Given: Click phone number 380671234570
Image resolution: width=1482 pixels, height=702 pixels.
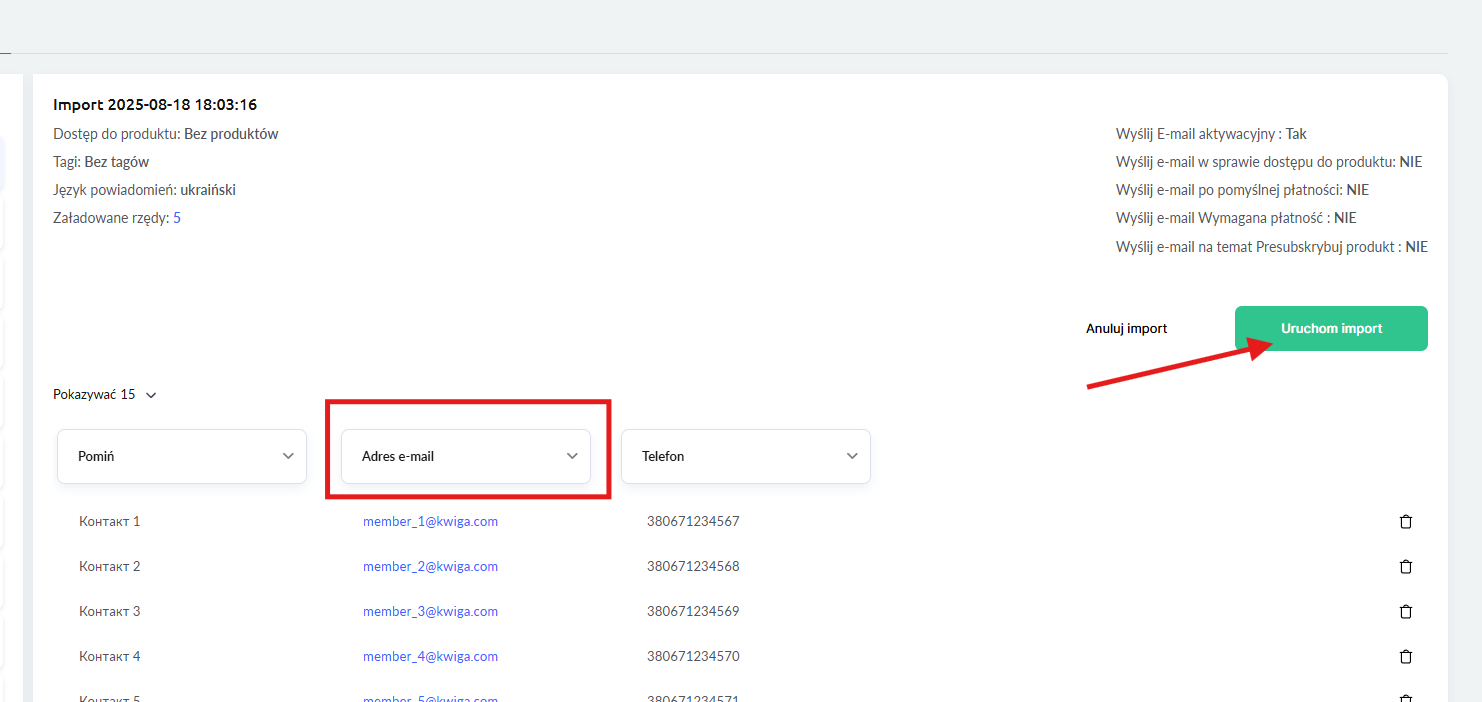Looking at the screenshot, I should point(693,656).
